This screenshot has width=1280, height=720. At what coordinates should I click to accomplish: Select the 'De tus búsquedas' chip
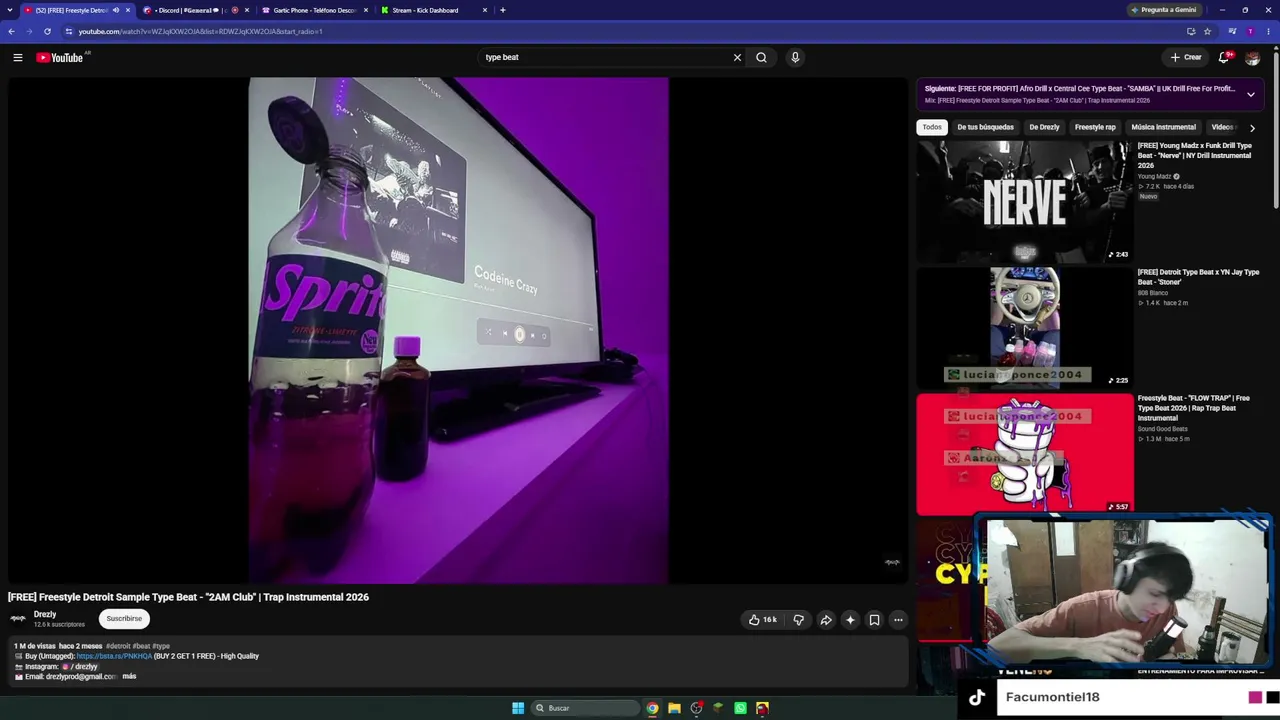985,128
